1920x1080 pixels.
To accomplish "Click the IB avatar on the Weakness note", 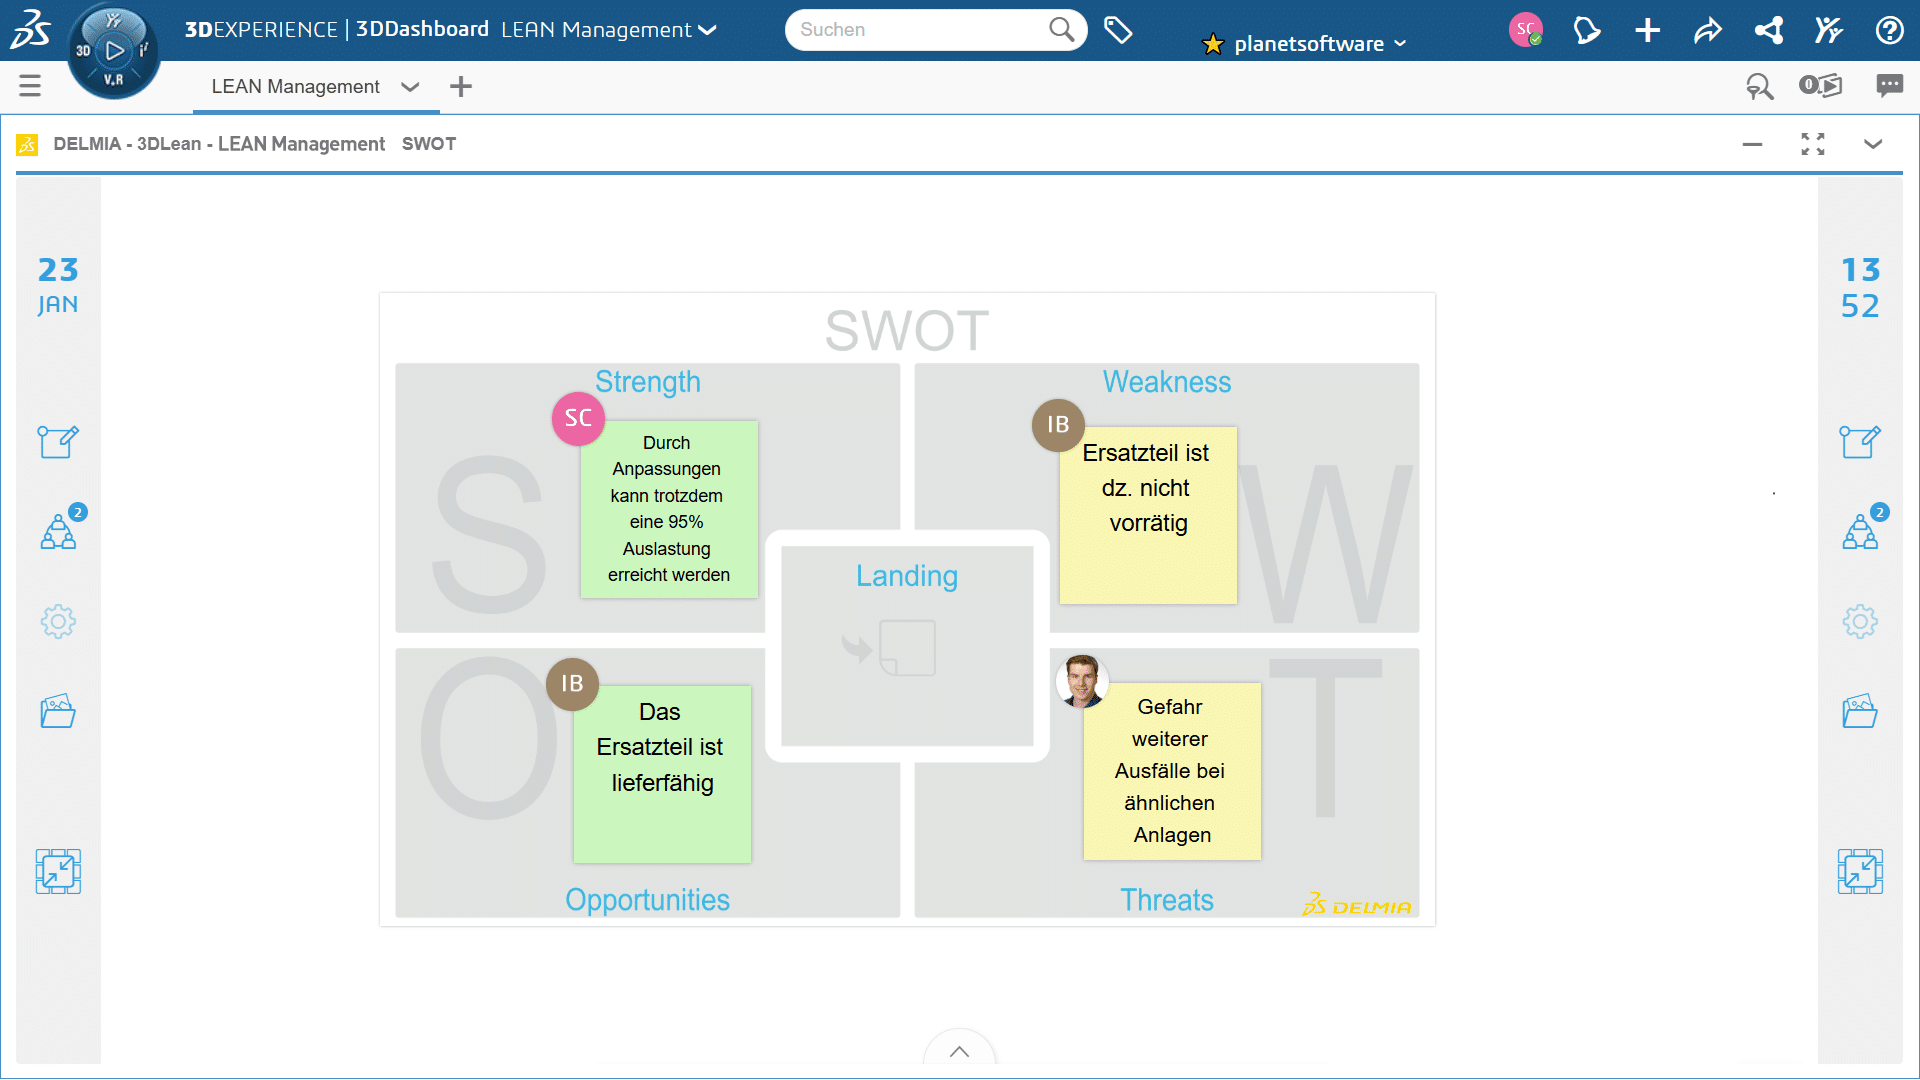I will pos(1057,425).
